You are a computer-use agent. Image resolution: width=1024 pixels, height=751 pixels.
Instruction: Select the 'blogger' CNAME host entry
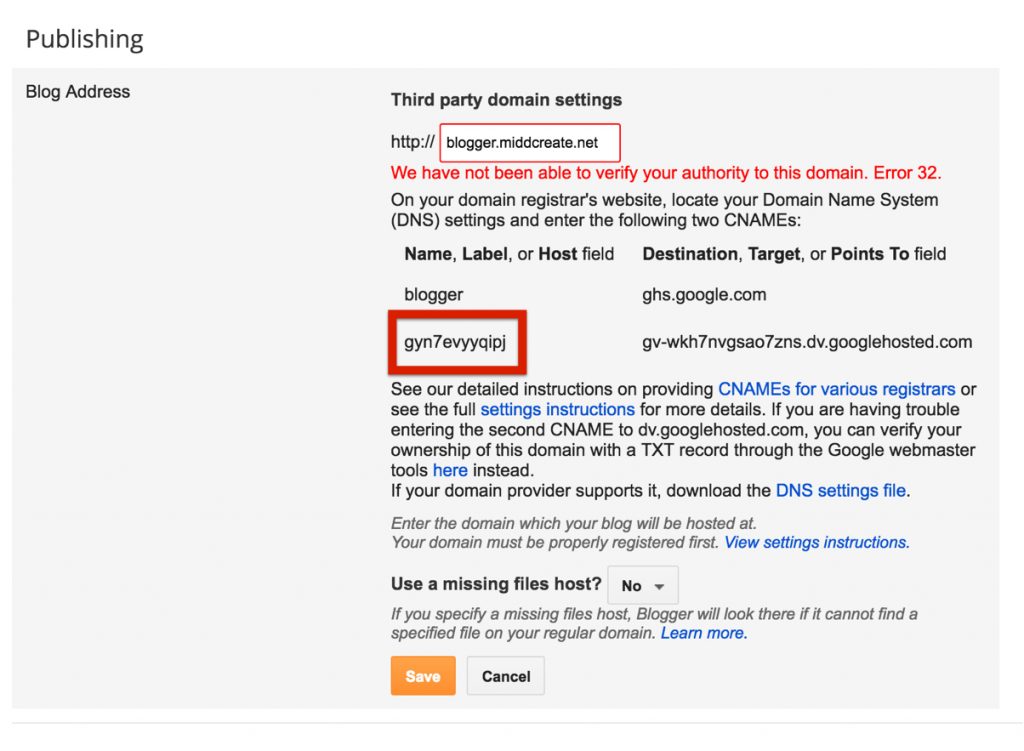(x=434, y=294)
